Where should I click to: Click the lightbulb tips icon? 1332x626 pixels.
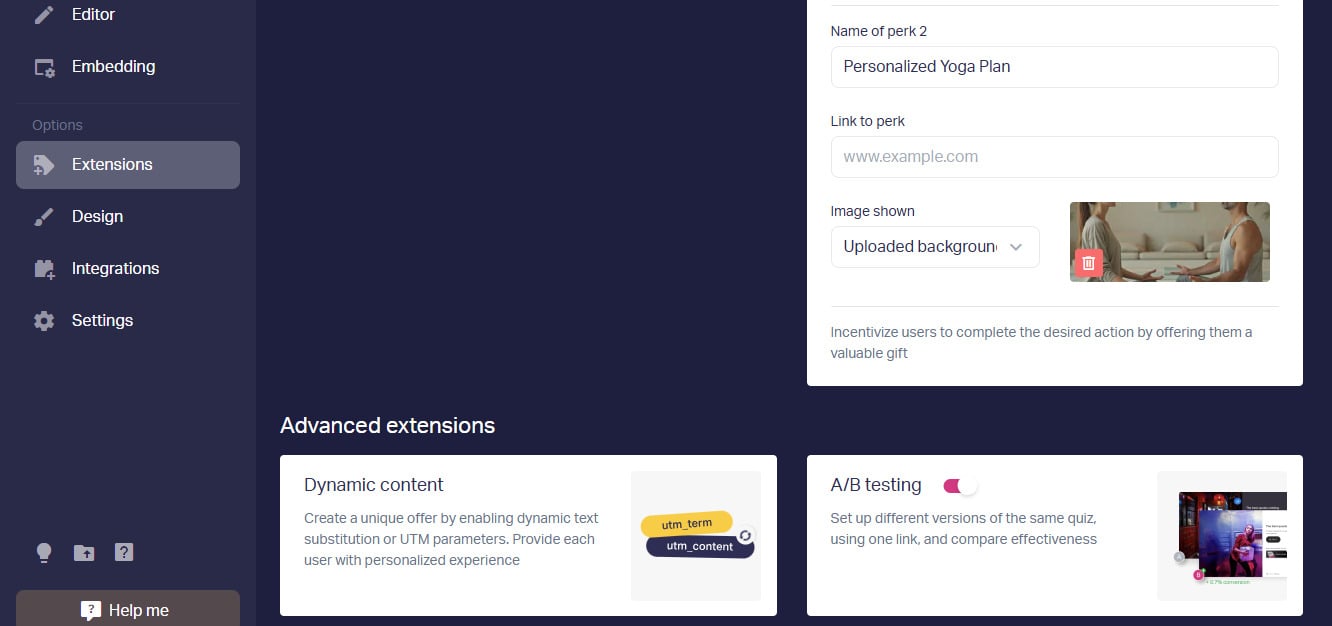[x=44, y=553]
